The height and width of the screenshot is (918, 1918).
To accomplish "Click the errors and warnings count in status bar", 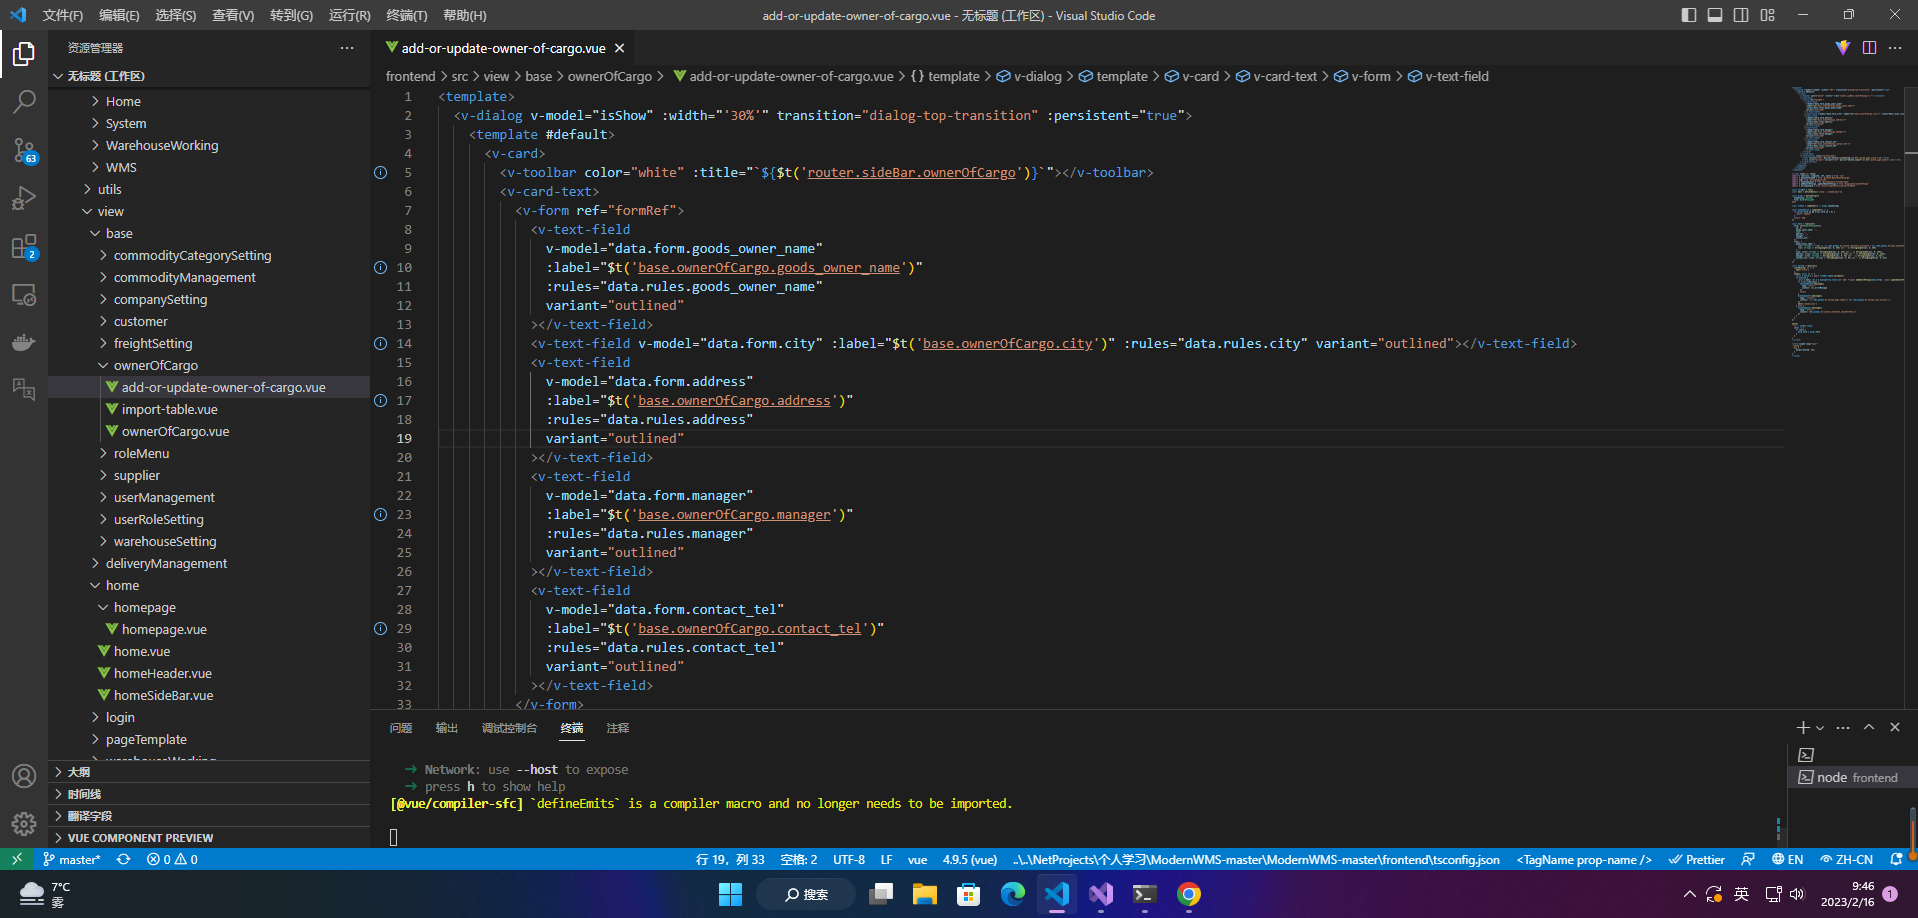I will (x=172, y=859).
